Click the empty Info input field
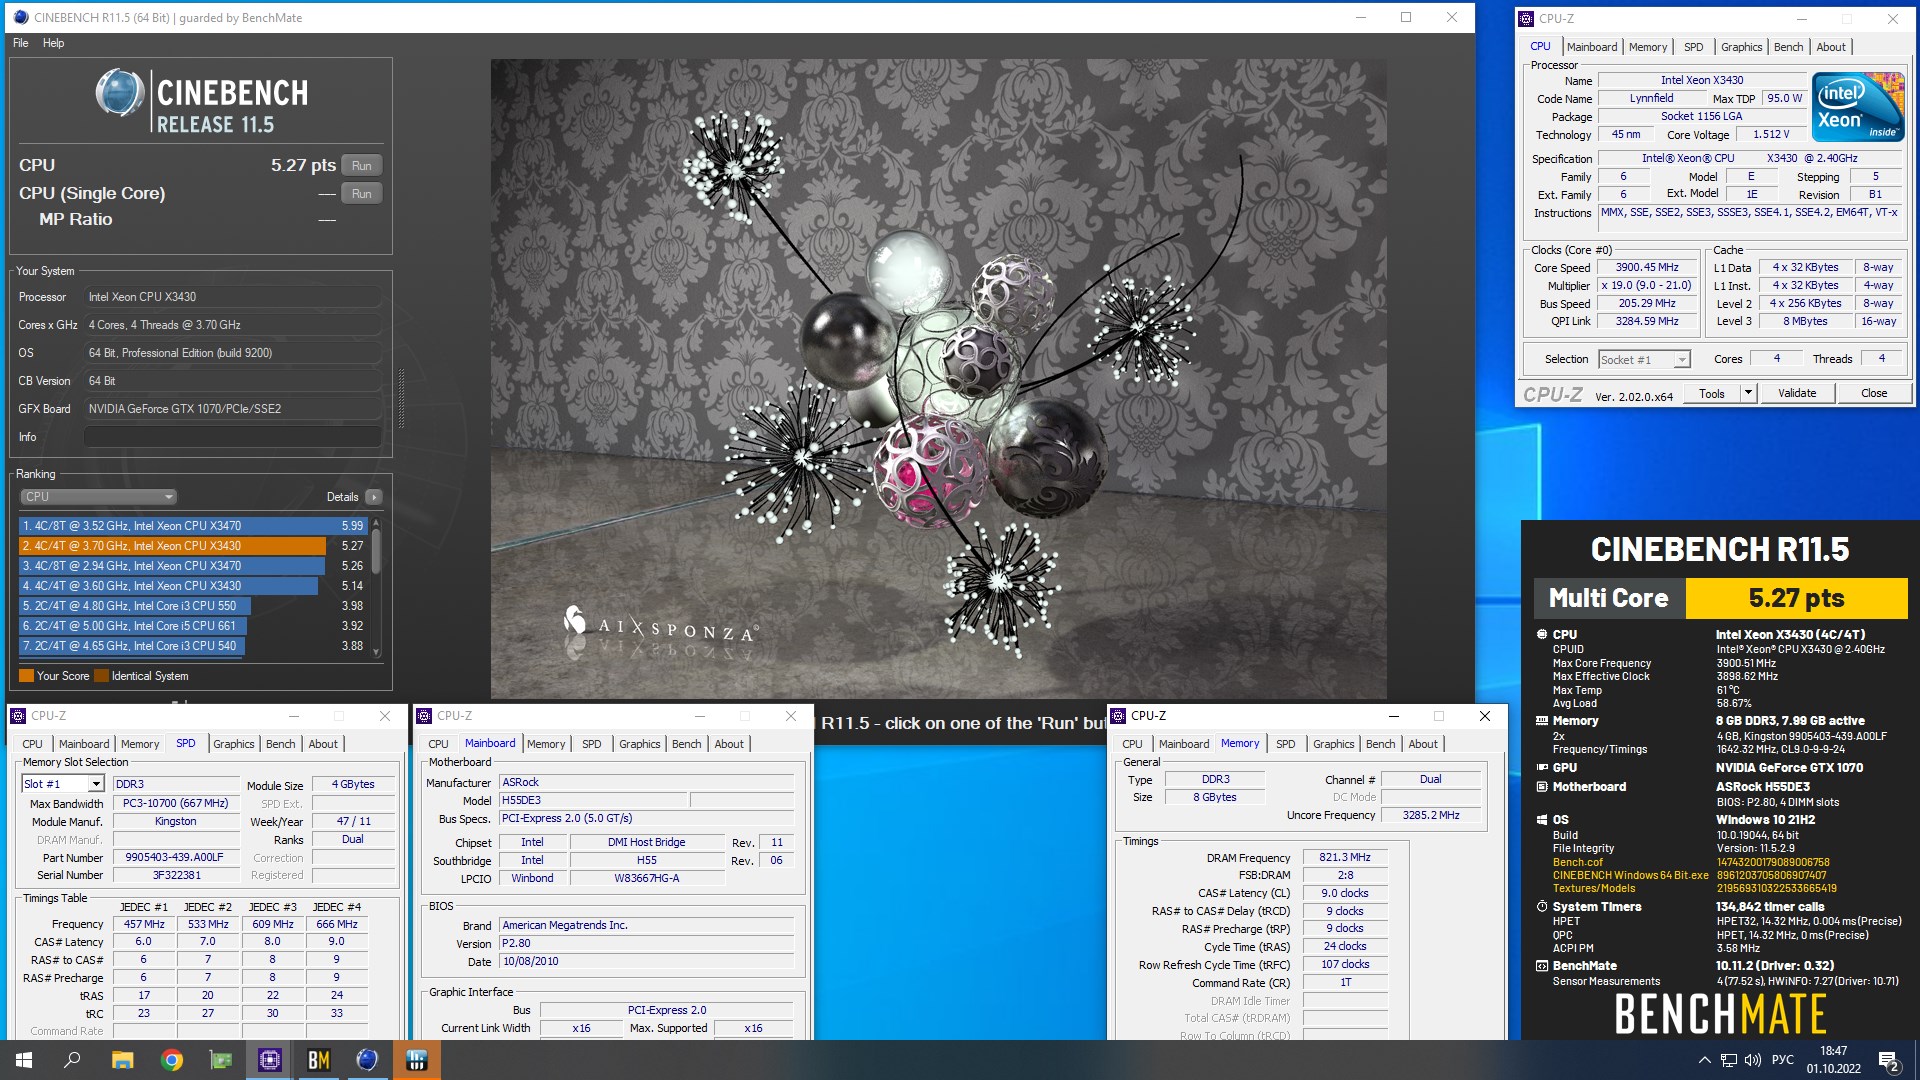Screen dimensions: 1920x1080 coord(233,437)
